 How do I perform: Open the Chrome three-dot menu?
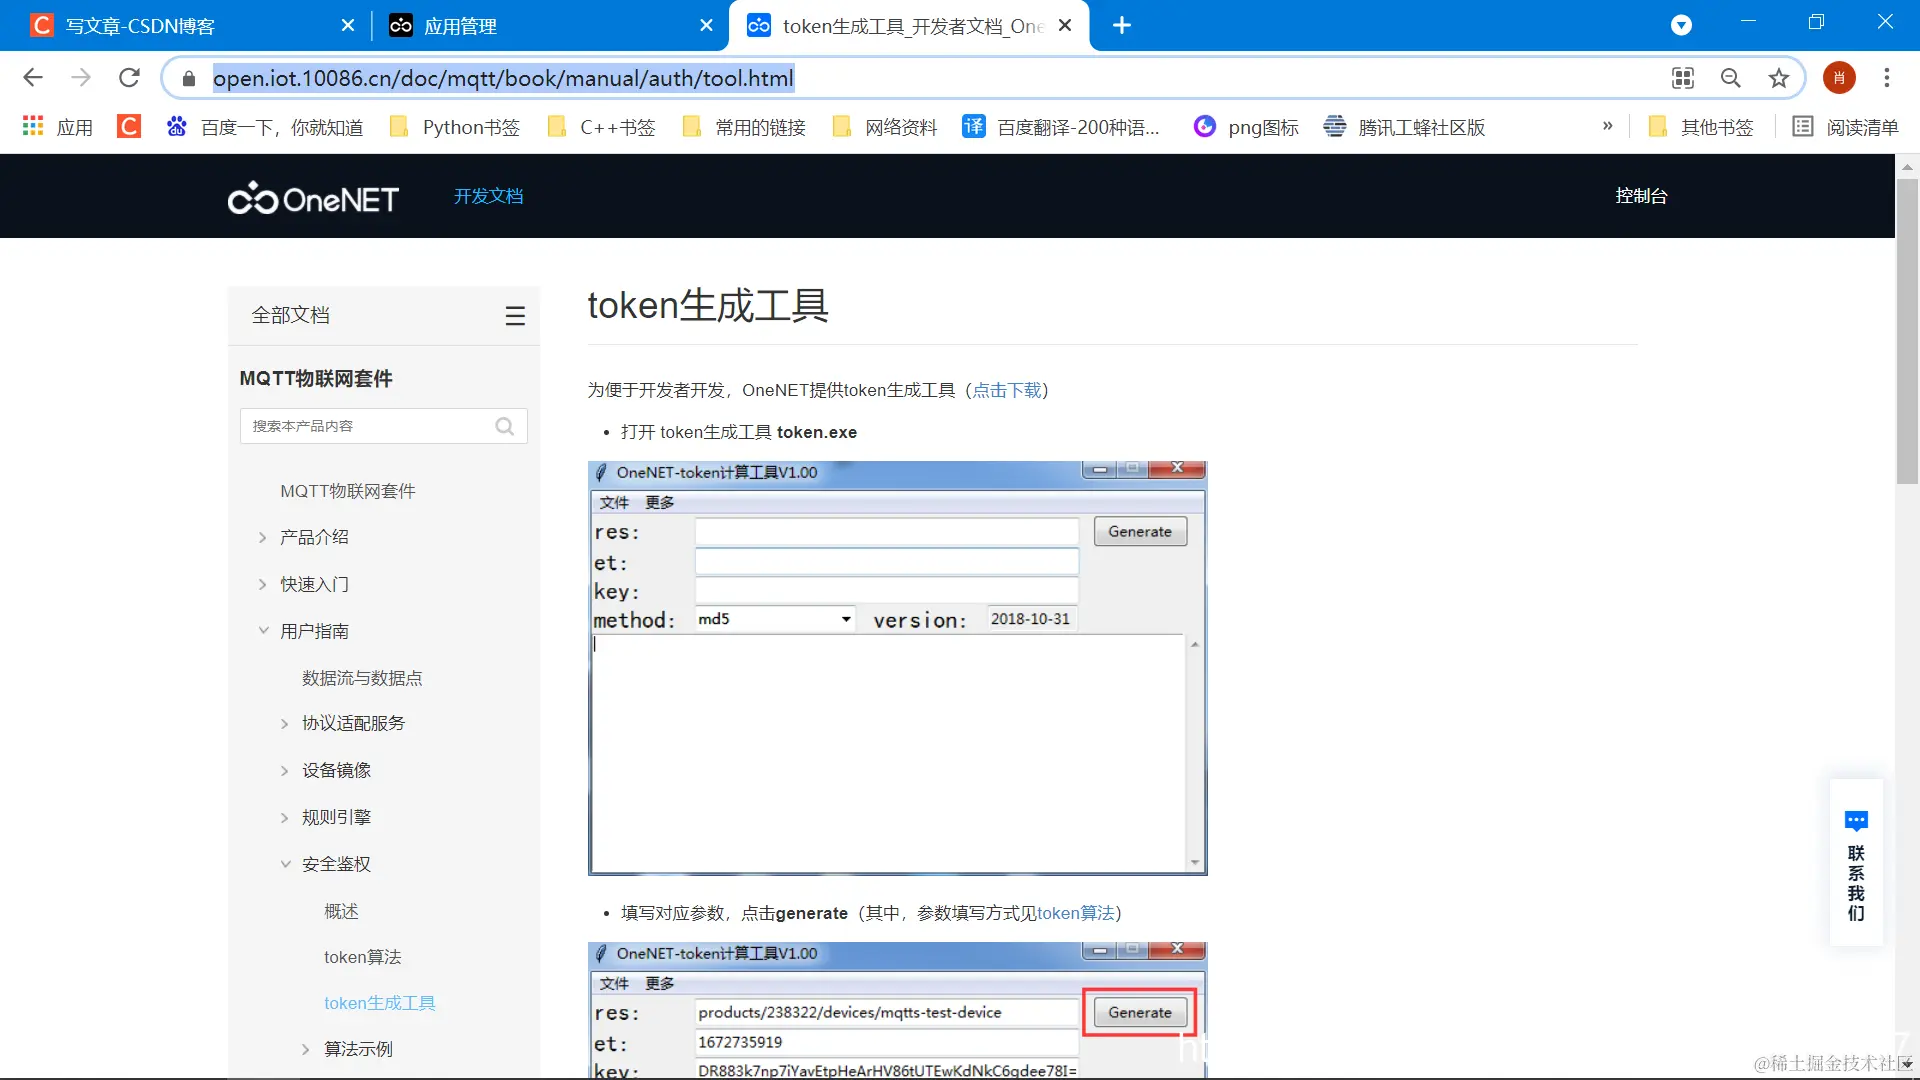1886,78
